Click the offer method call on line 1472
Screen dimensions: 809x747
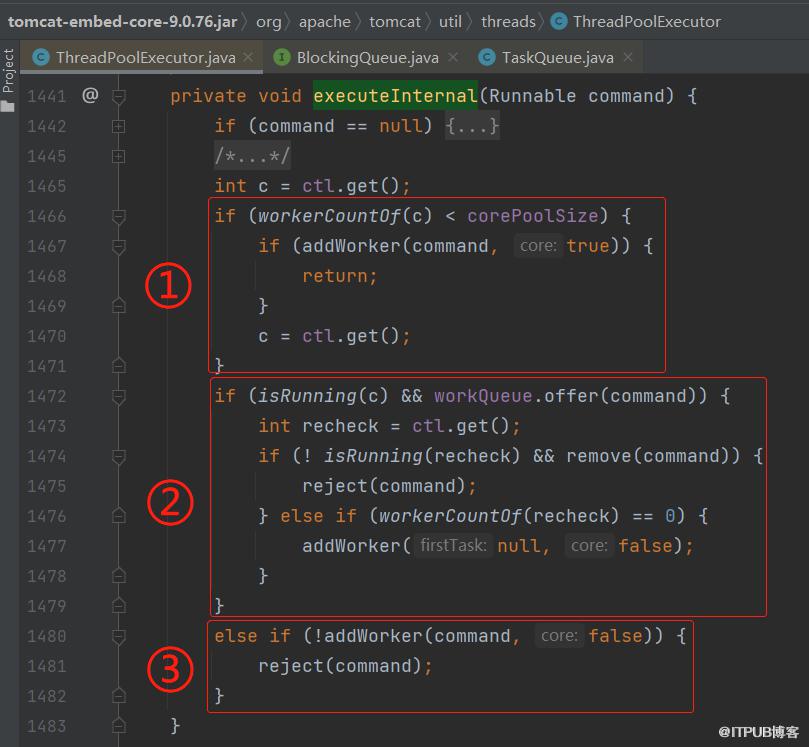click(571, 396)
